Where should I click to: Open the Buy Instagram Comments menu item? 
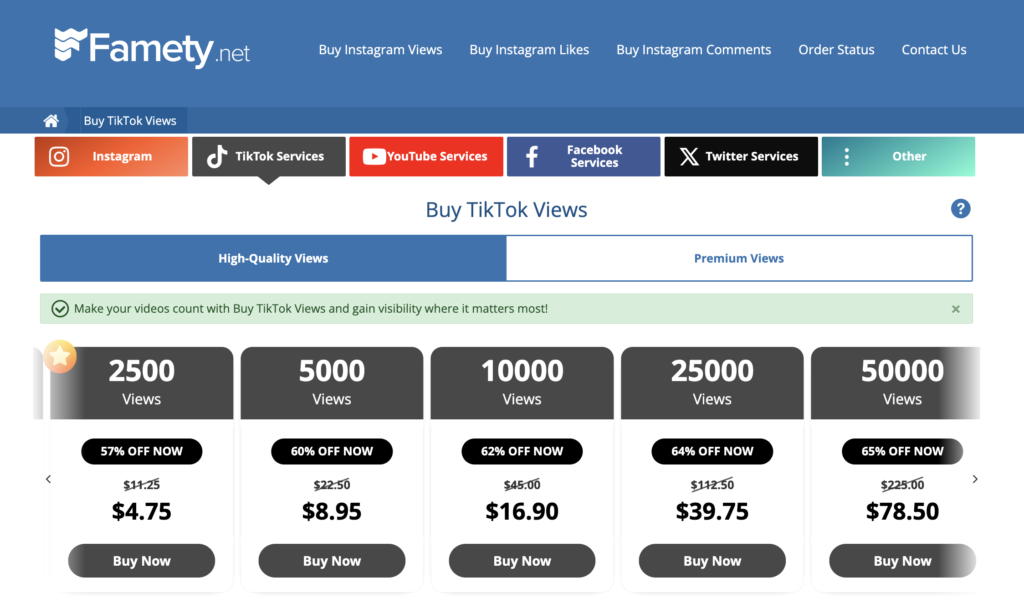coord(694,49)
